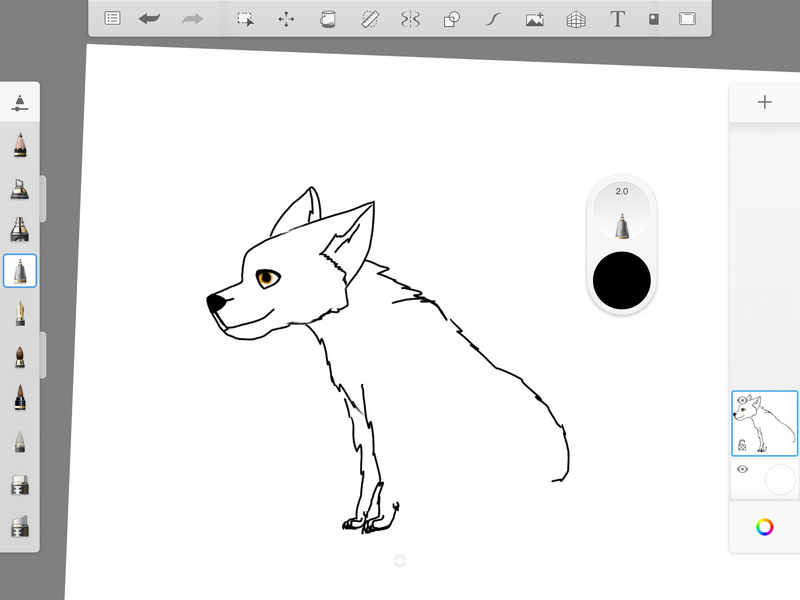Screen dimensions: 800x600
Task: Select the Selection tool
Action: [x=245, y=18]
